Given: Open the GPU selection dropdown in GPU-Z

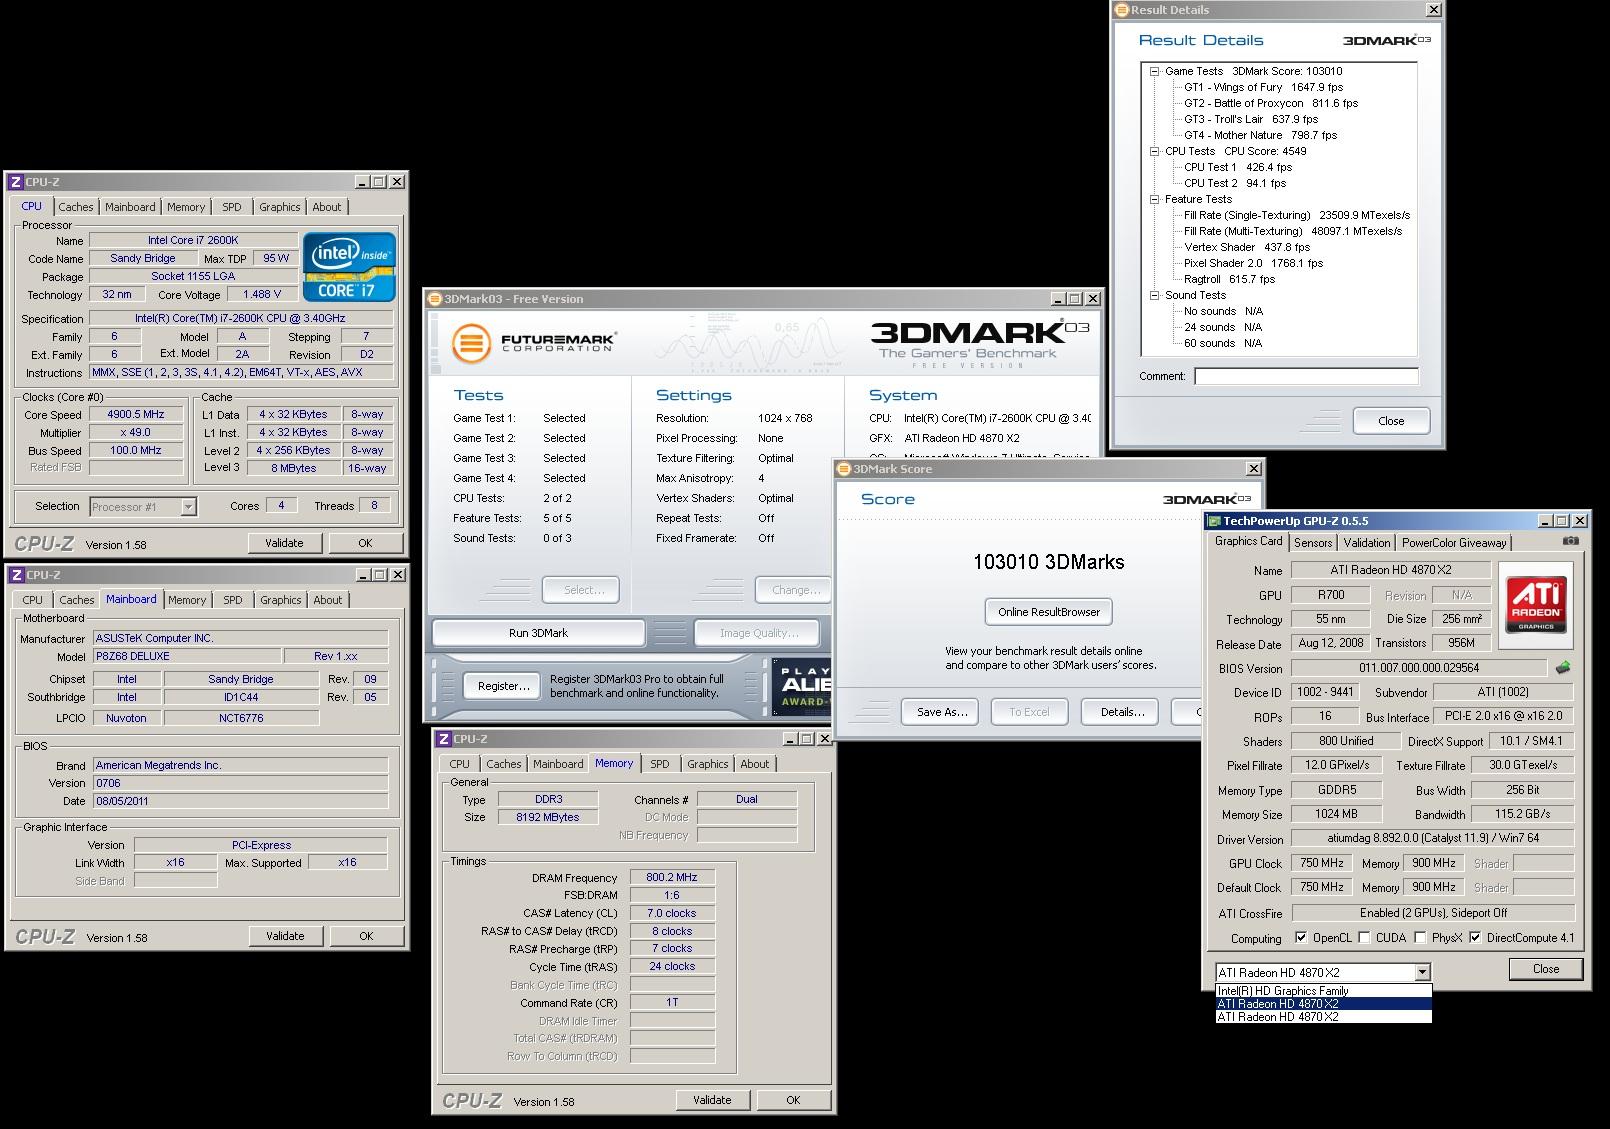Looking at the screenshot, I should tap(1422, 972).
